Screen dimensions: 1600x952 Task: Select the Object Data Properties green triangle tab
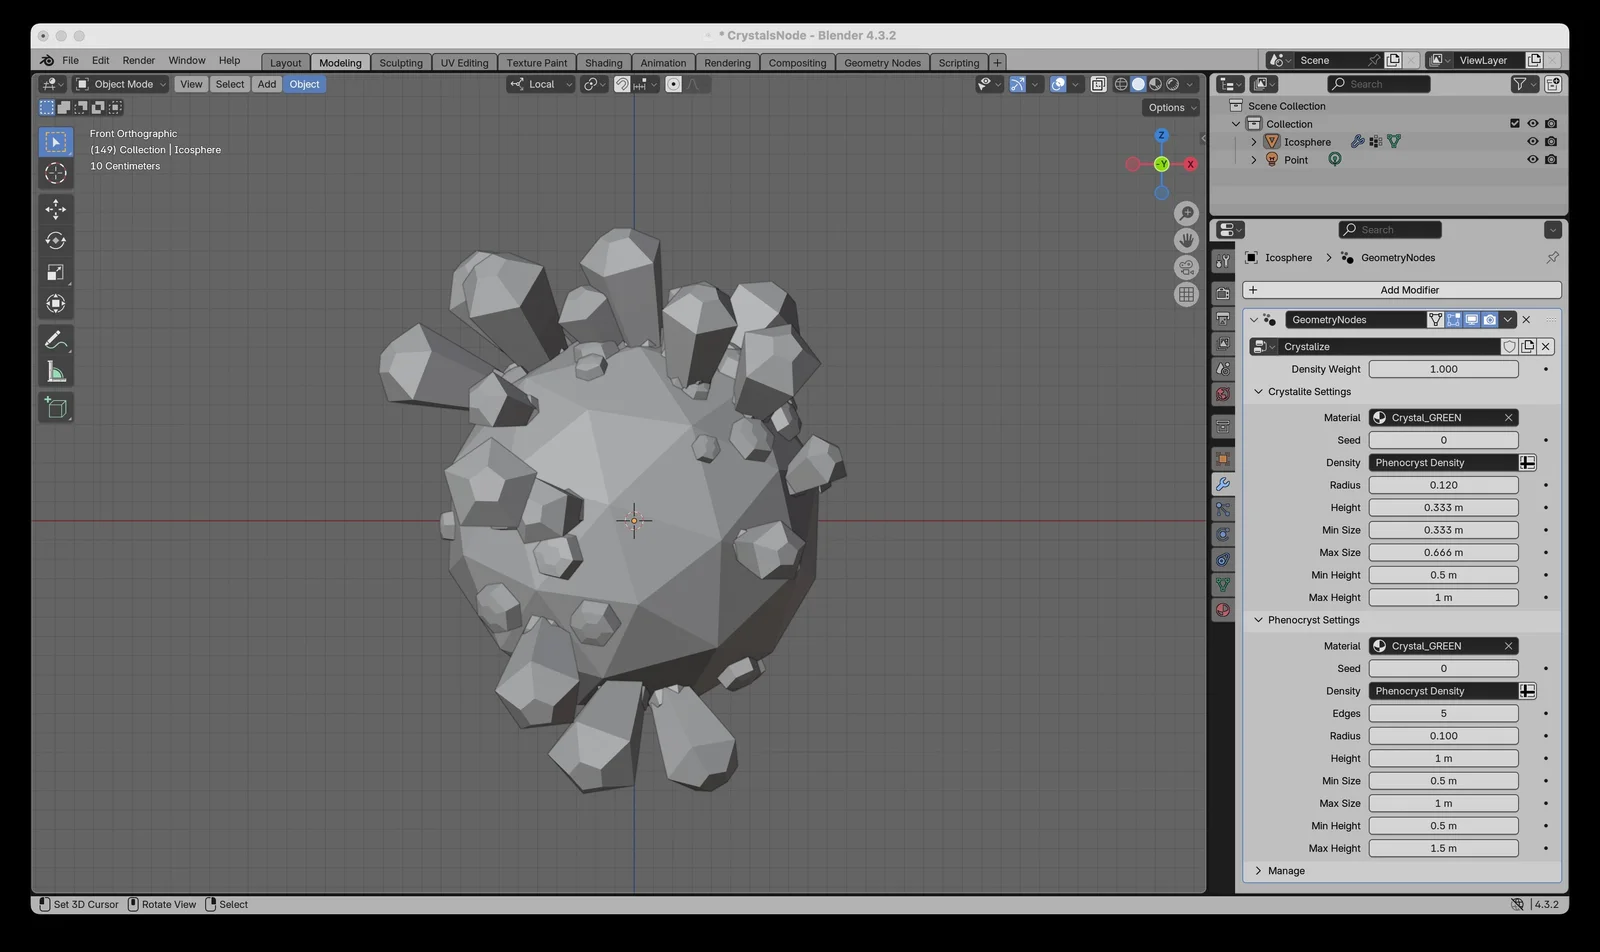tap(1222, 584)
